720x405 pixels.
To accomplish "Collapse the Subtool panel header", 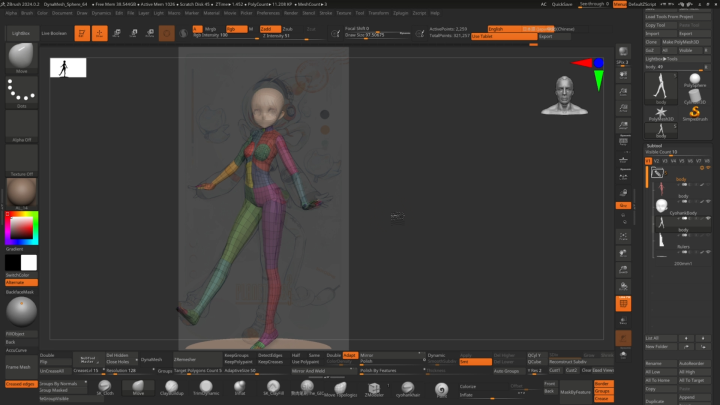I will click(x=656, y=145).
